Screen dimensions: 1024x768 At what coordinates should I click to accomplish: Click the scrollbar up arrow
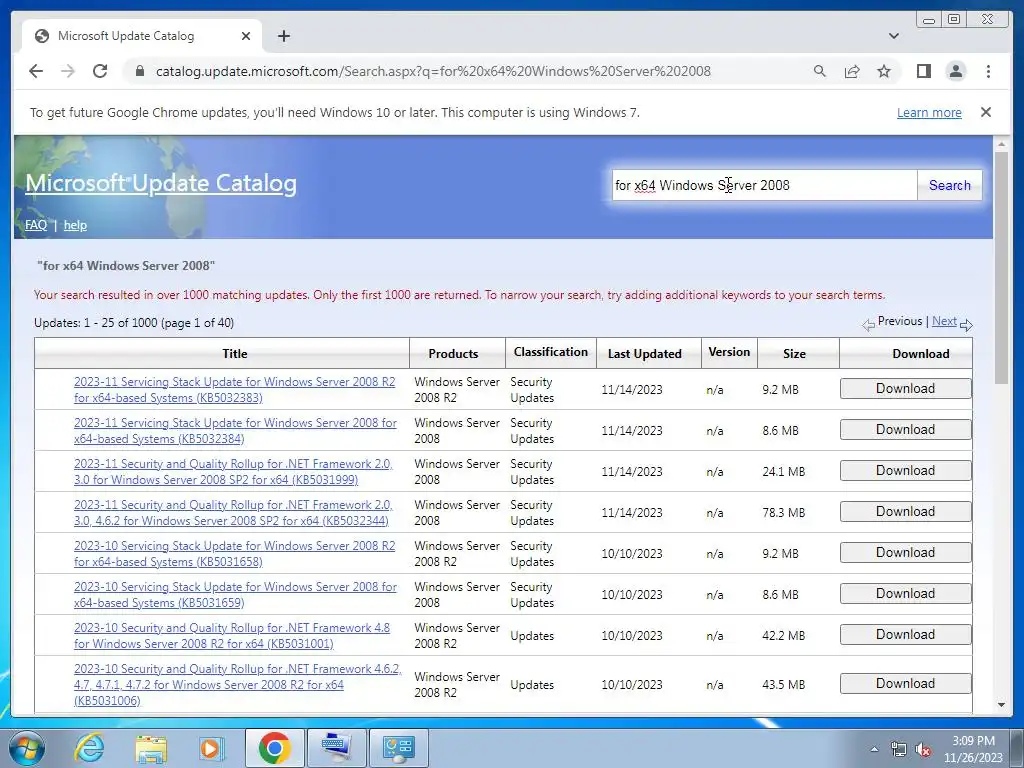1001,144
